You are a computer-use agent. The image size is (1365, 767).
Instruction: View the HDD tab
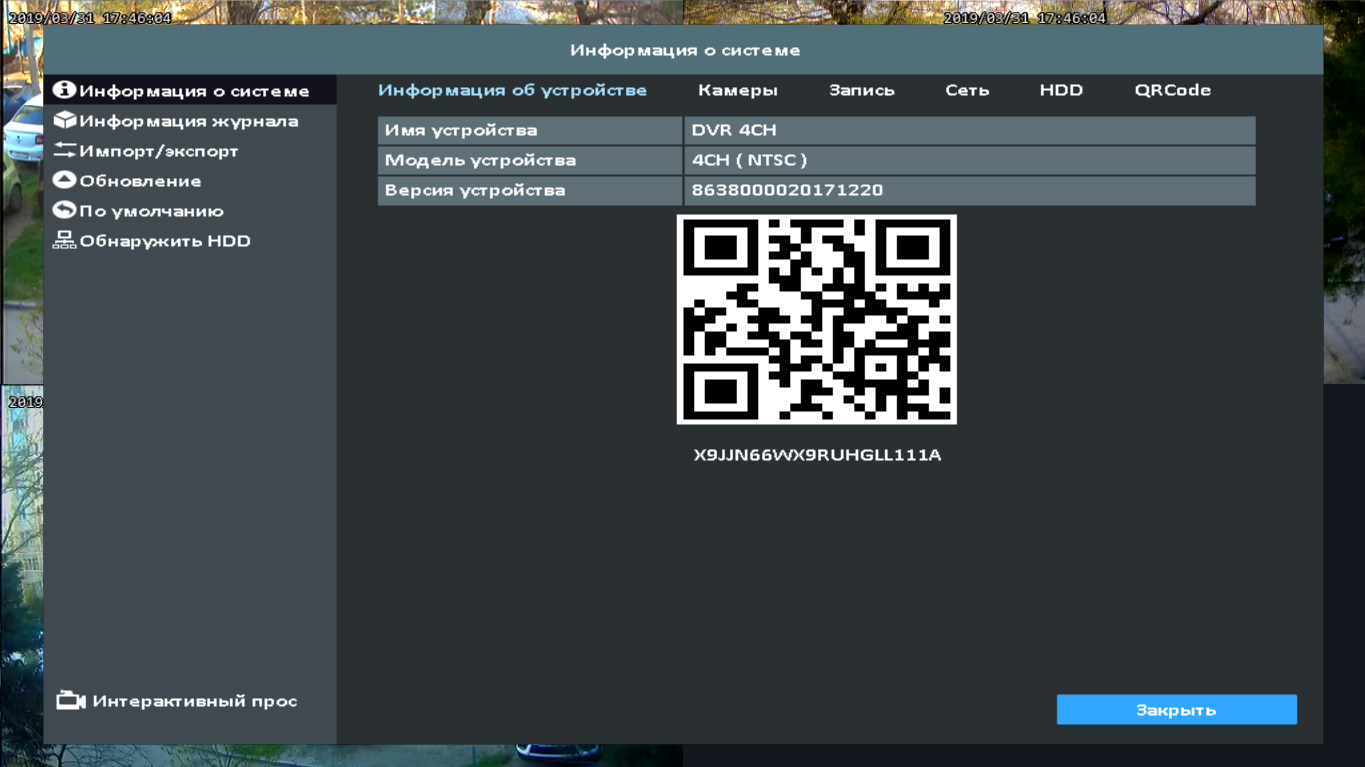1061,90
